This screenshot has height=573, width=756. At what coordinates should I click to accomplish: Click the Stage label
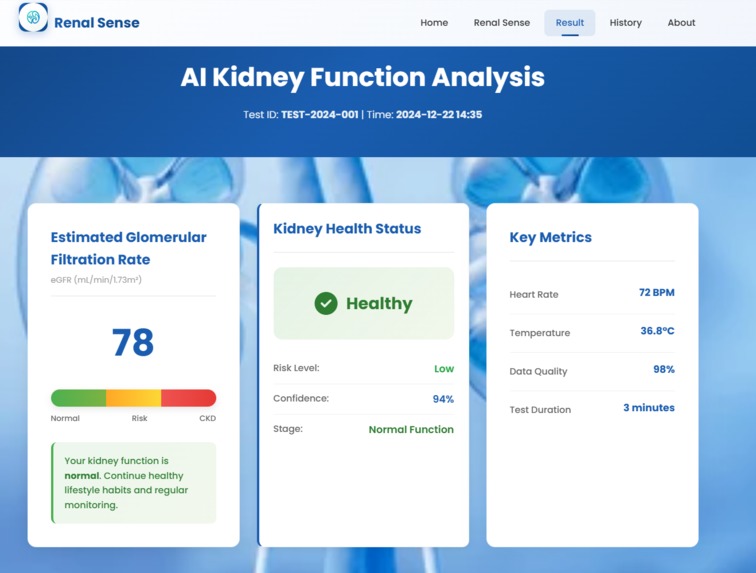(288, 429)
